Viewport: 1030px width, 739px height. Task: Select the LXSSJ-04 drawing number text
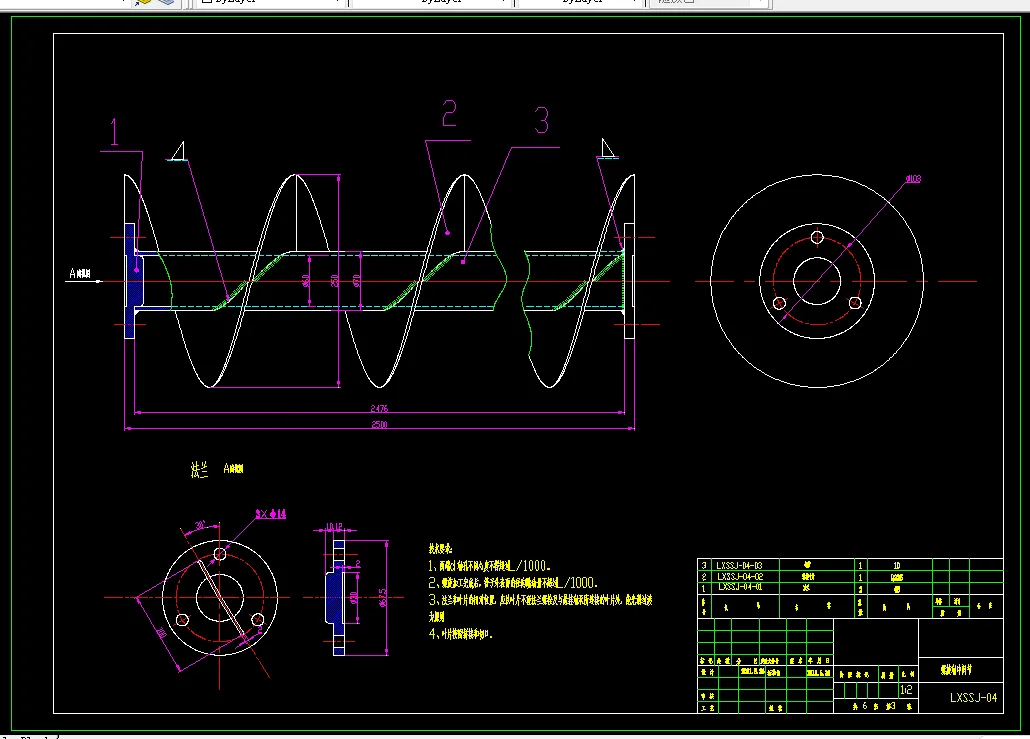click(x=974, y=697)
